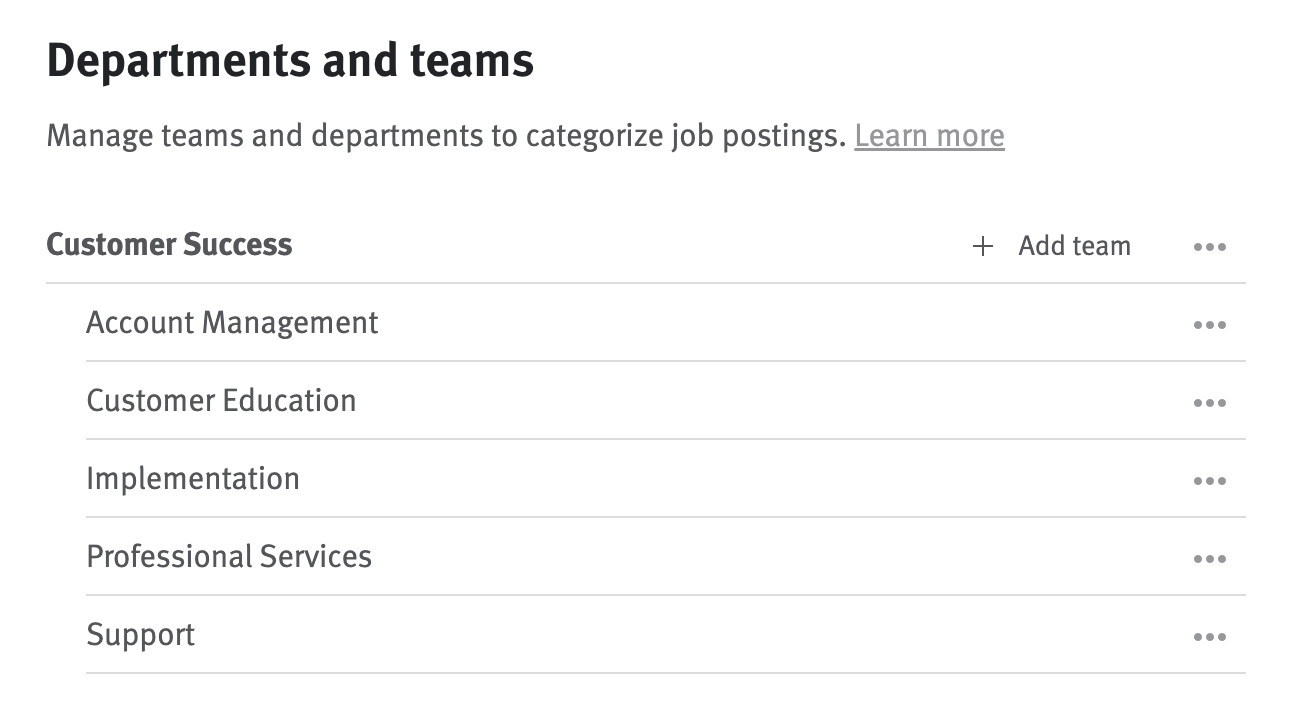
Task: Click the Departments and teams page heading
Action: point(290,61)
